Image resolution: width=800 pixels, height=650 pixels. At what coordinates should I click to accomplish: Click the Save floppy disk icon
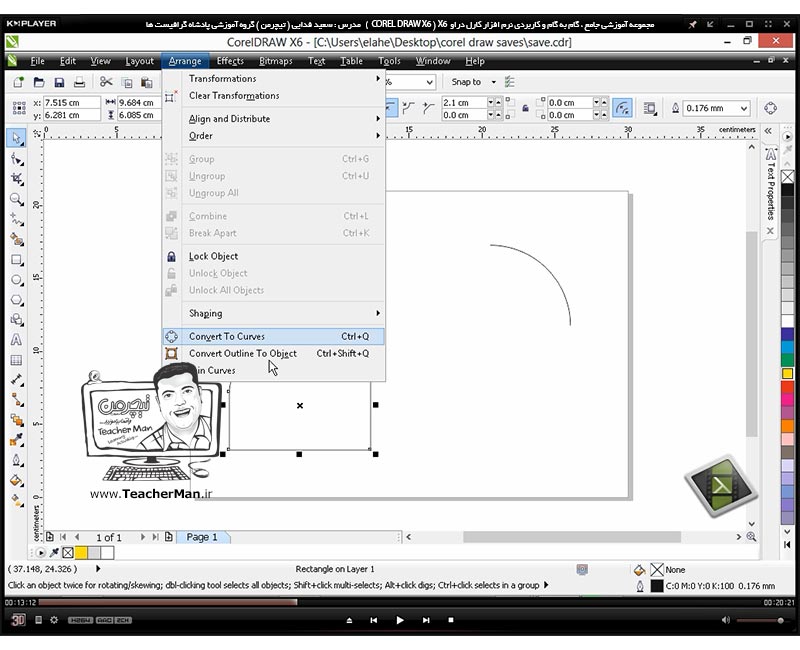pyautogui.click(x=59, y=82)
